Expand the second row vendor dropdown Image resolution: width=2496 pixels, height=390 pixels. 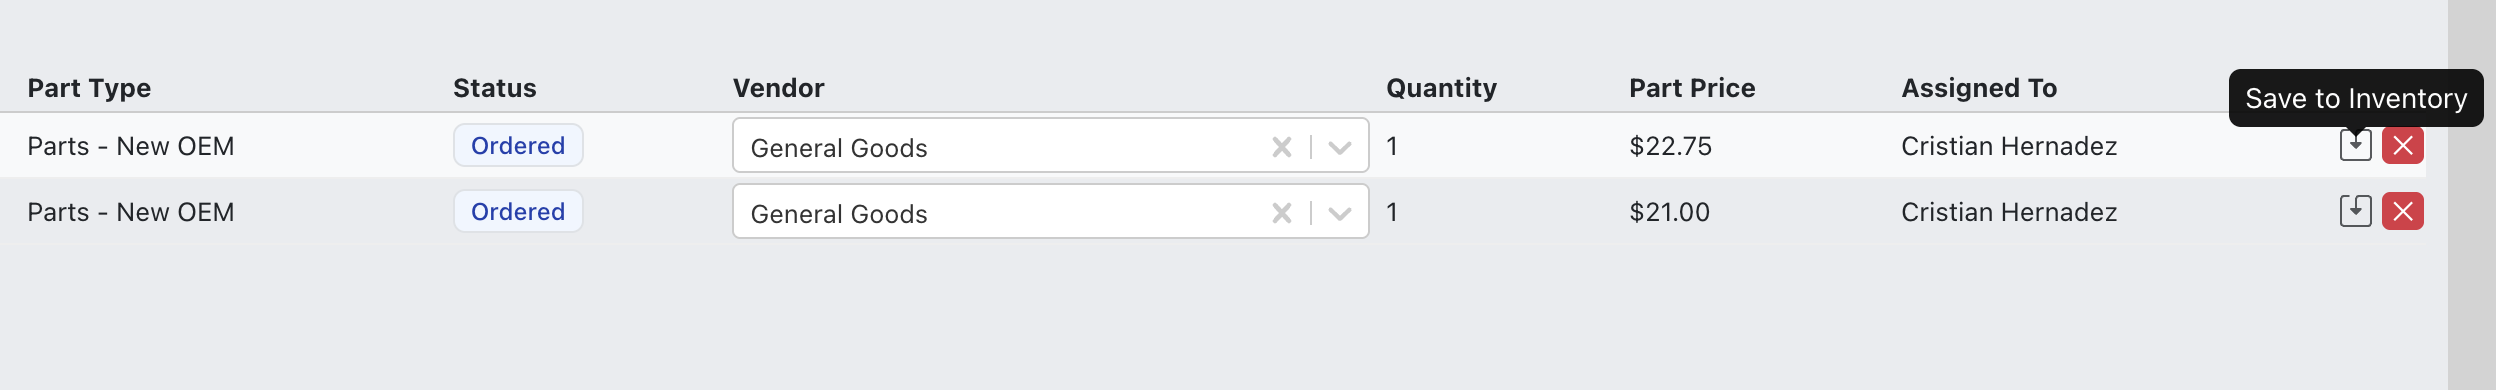(x=1340, y=213)
